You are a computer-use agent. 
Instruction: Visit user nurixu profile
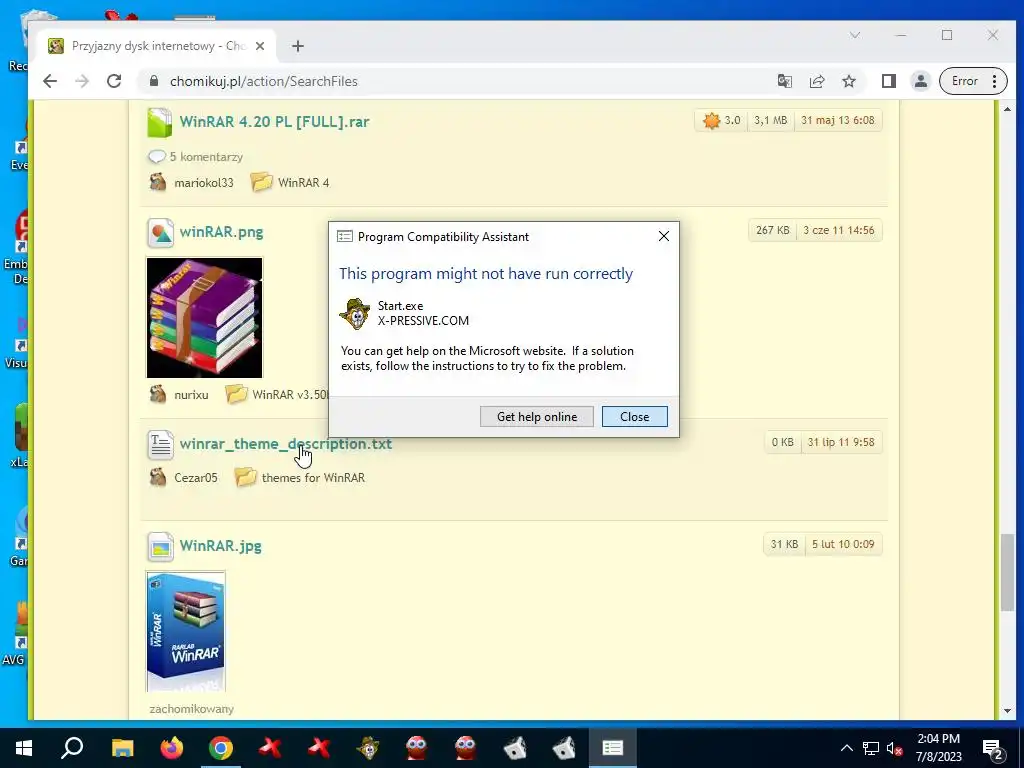click(x=191, y=394)
